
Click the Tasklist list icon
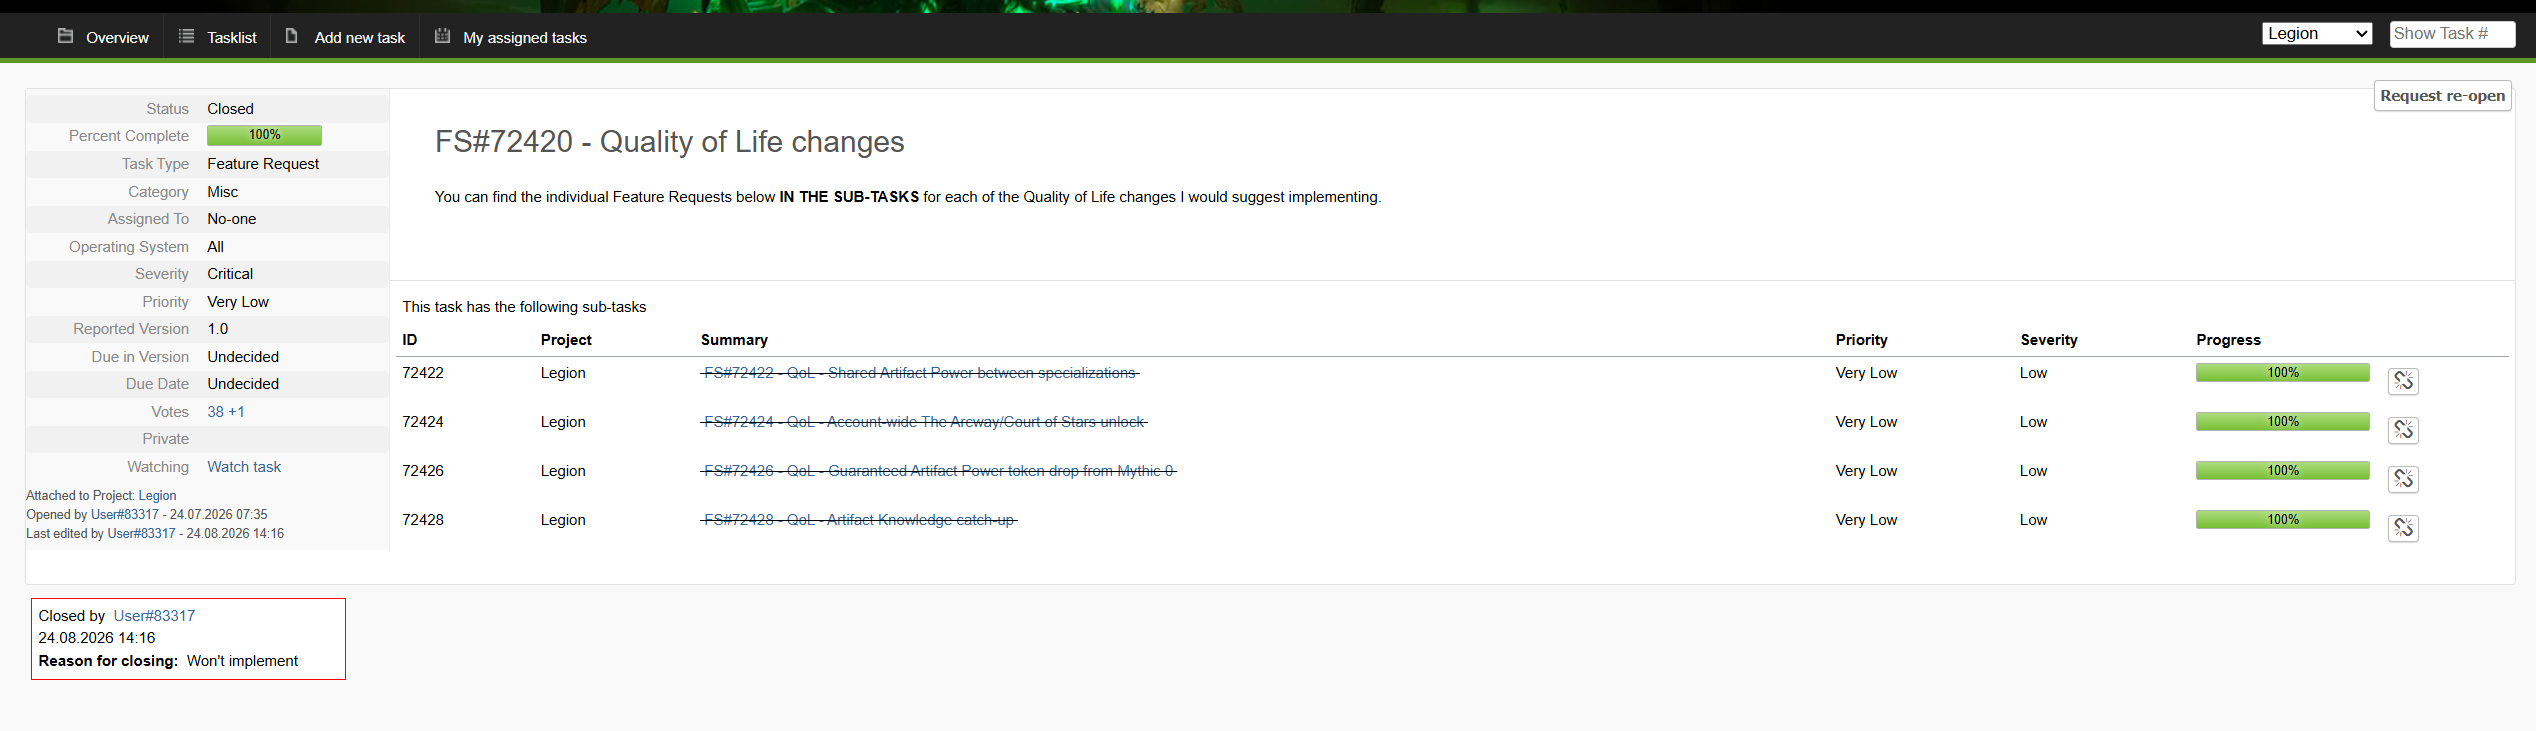point(186,36)
